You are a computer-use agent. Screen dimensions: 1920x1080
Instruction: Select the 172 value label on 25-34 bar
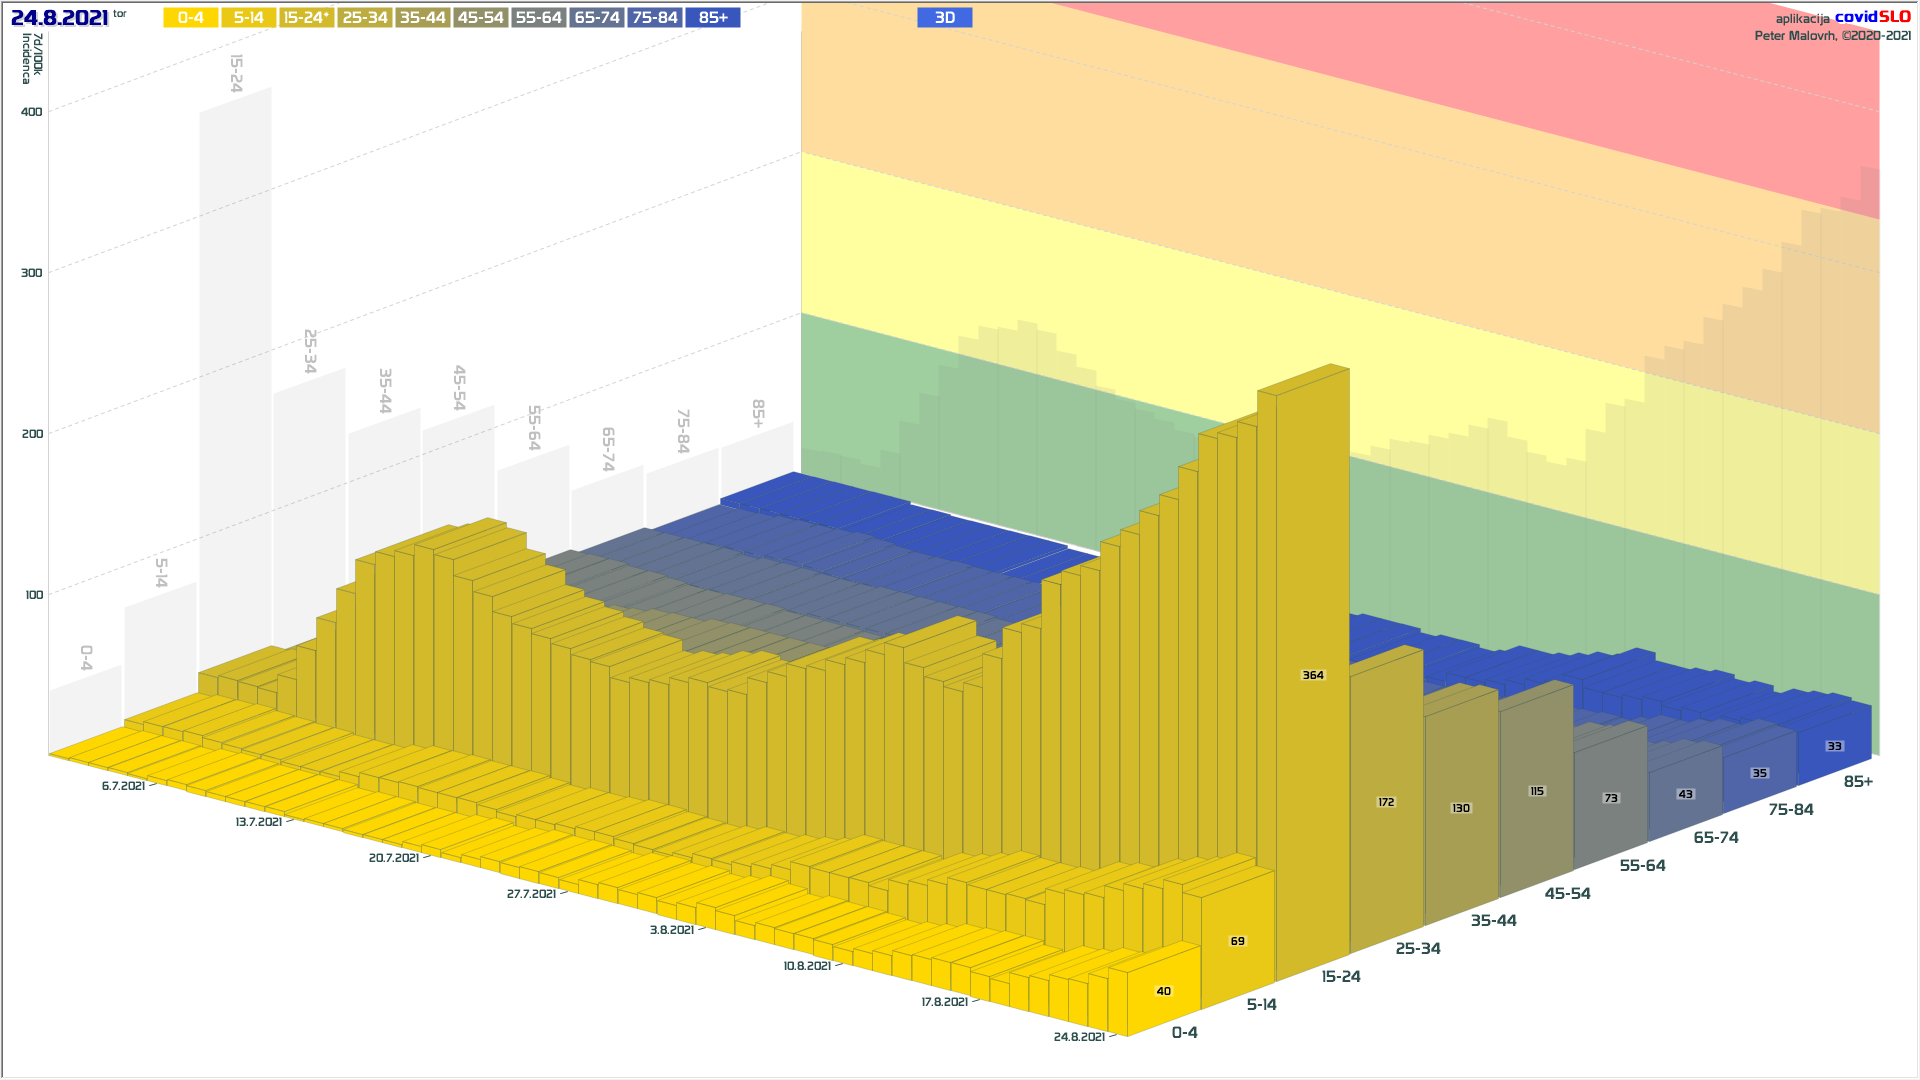coord(1386,802)
